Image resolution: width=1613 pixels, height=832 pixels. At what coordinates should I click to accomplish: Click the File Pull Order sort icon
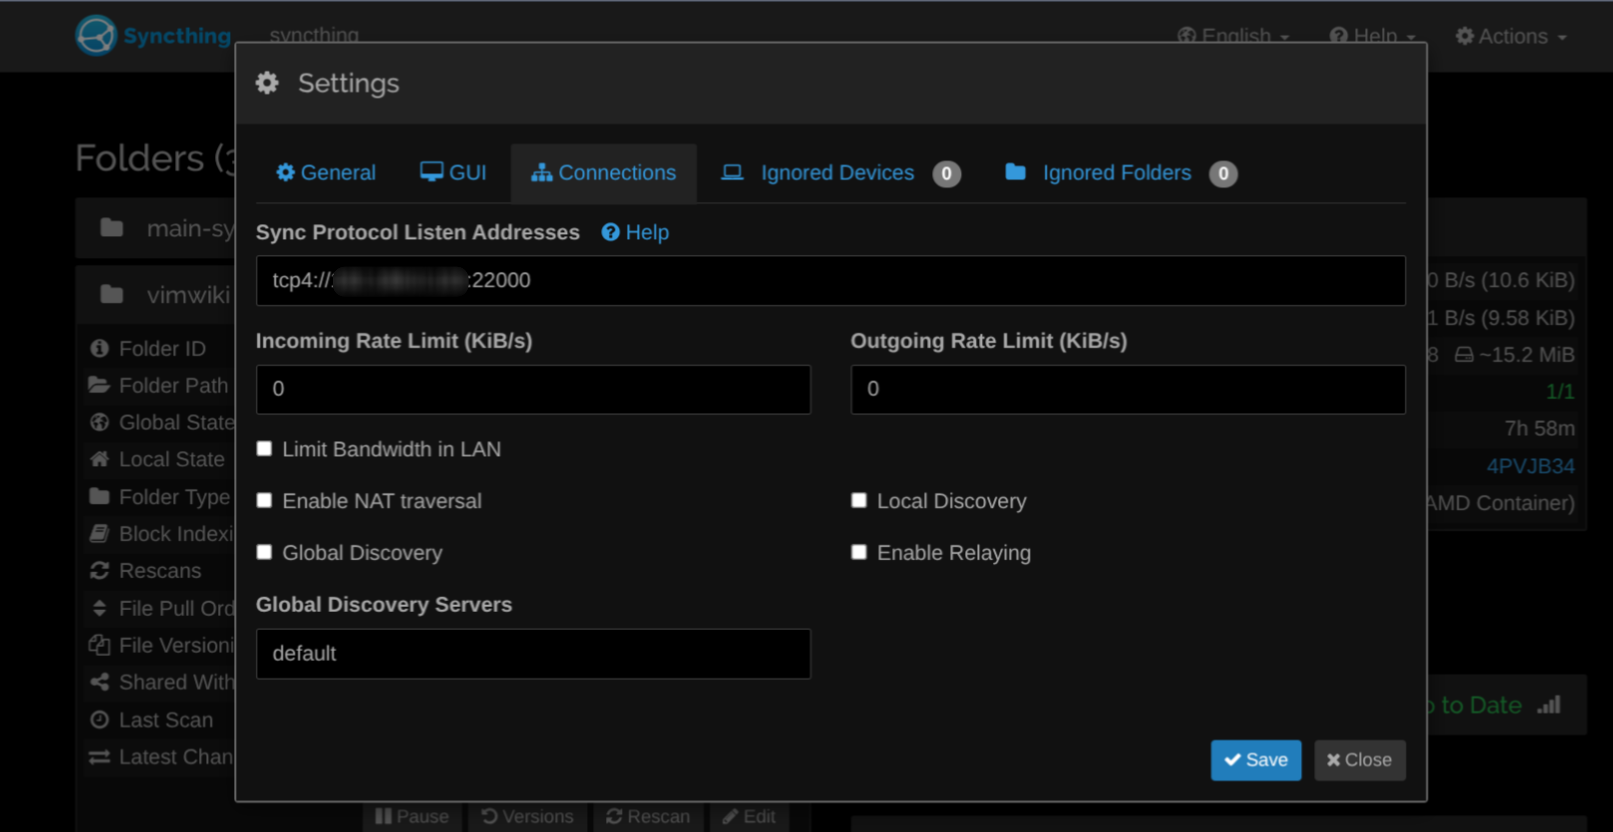(x=99, y=608)
